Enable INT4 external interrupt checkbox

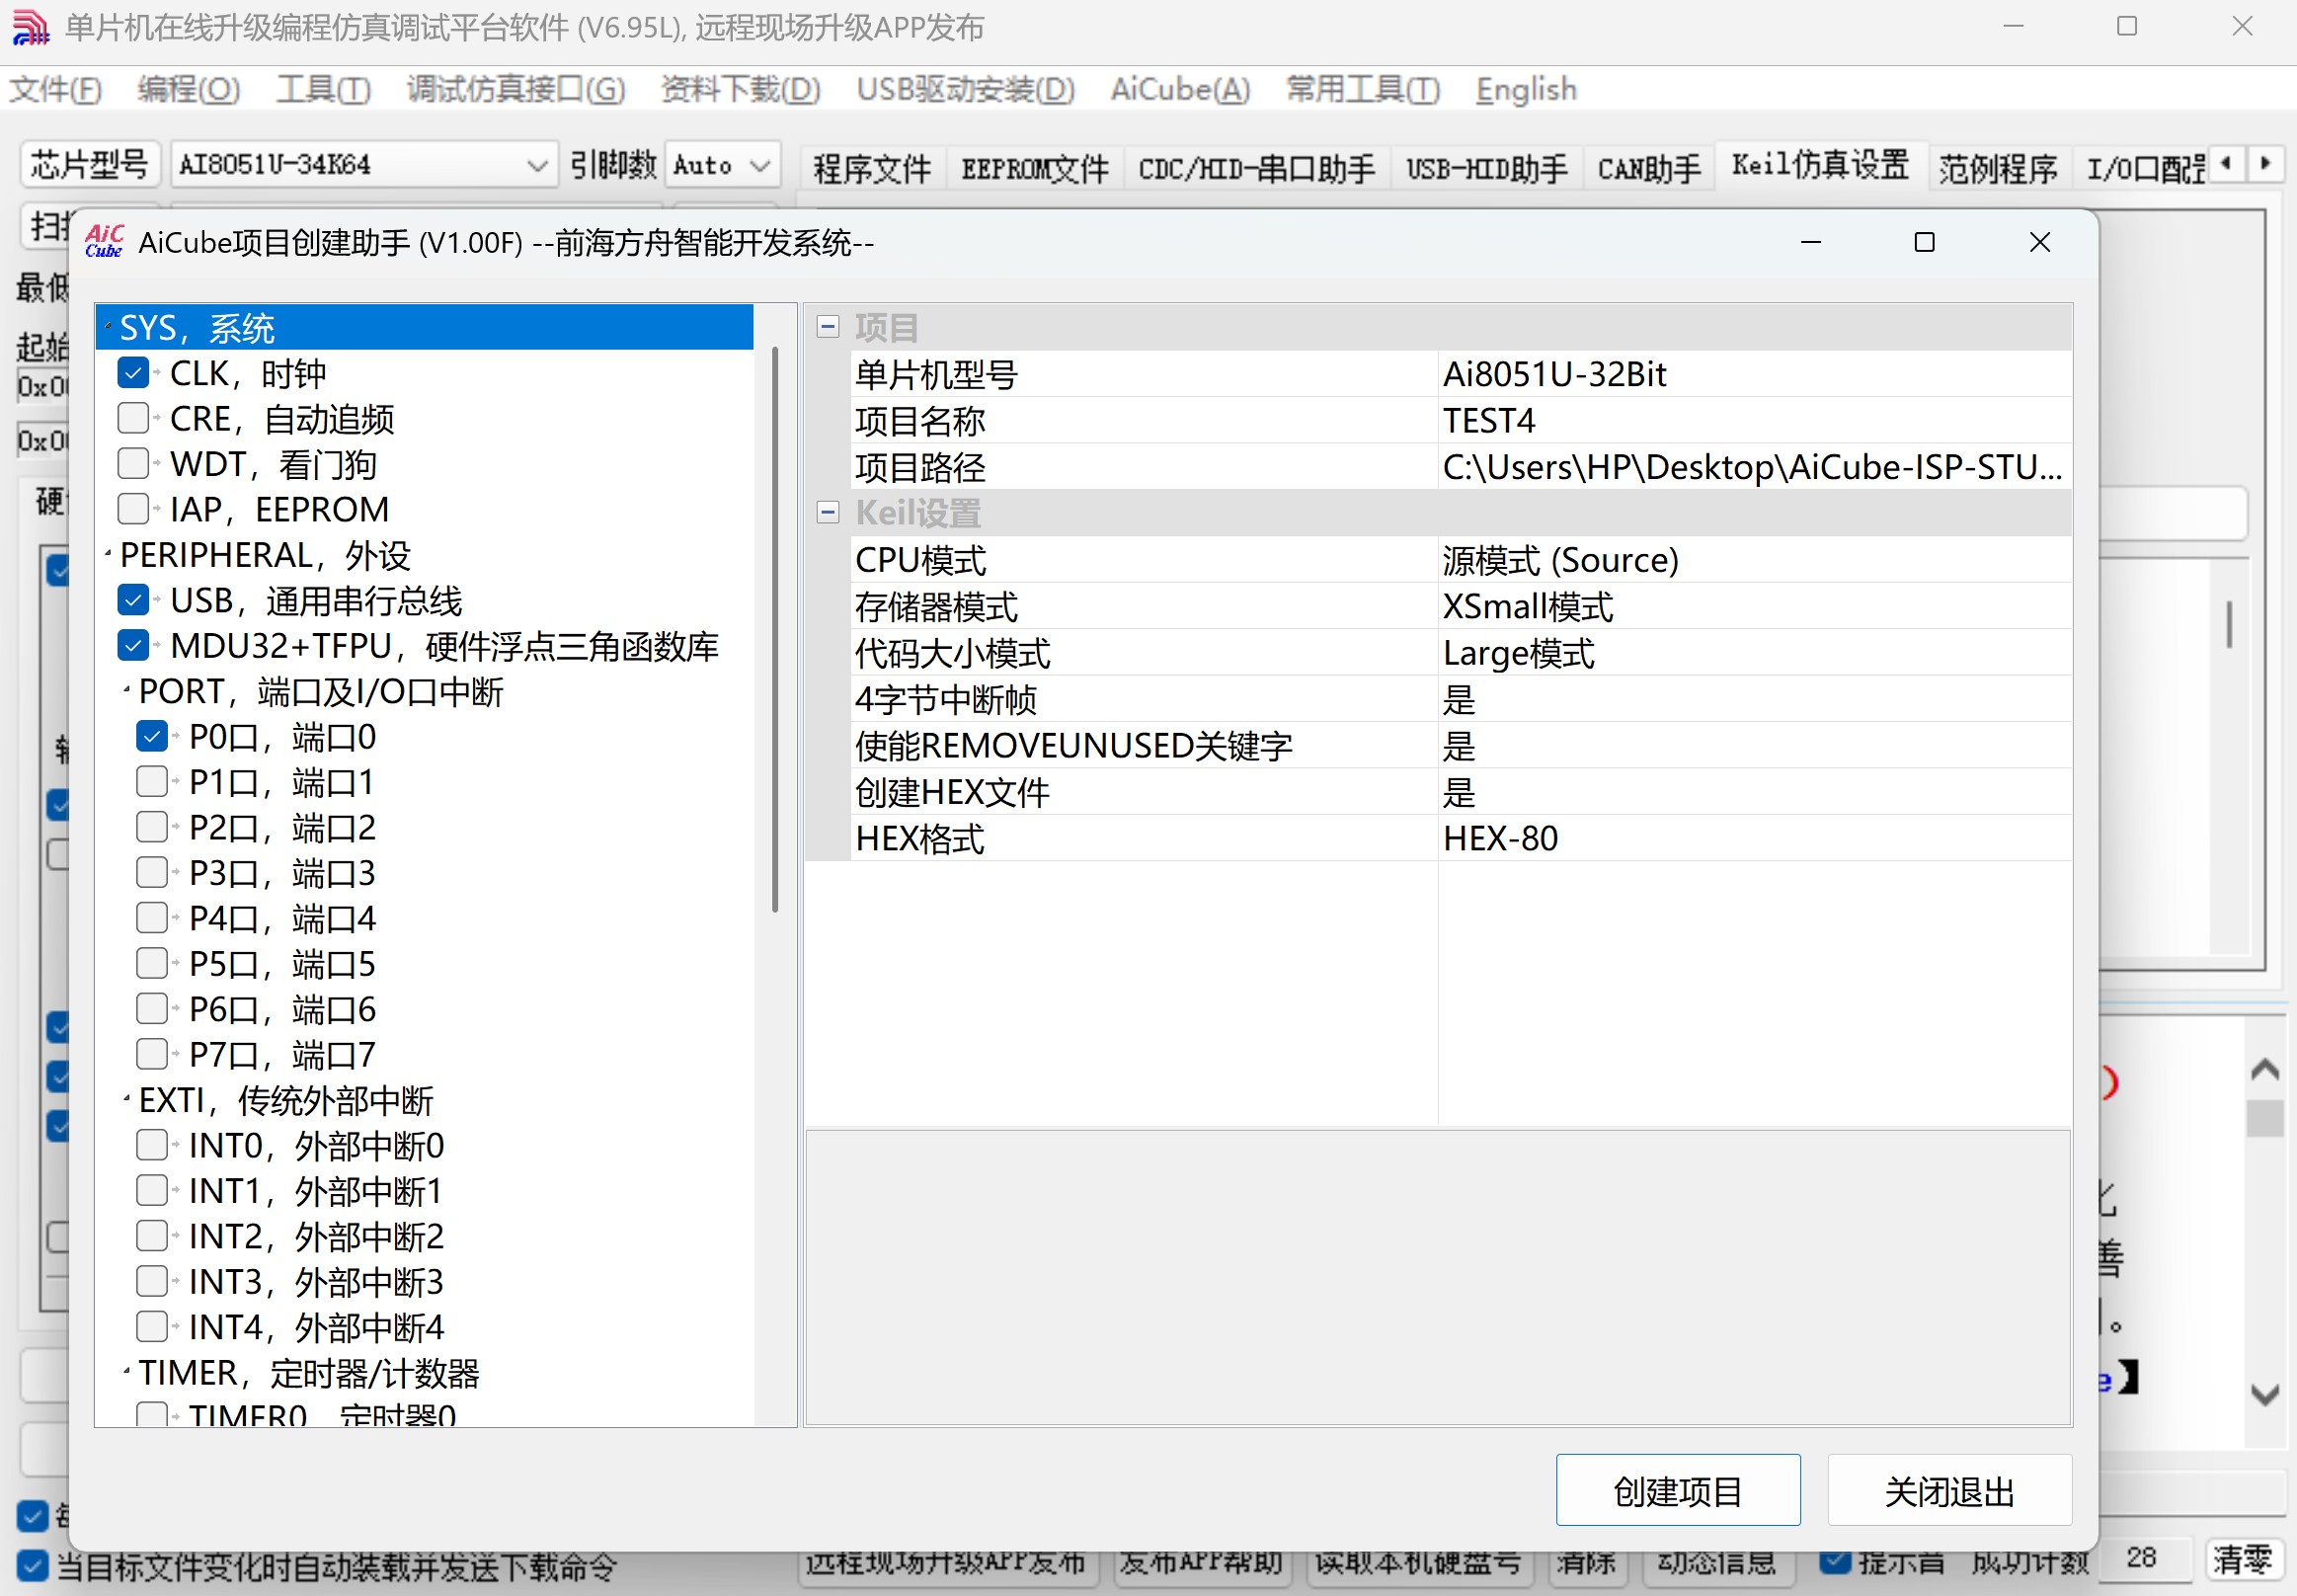click(152, 1327)
